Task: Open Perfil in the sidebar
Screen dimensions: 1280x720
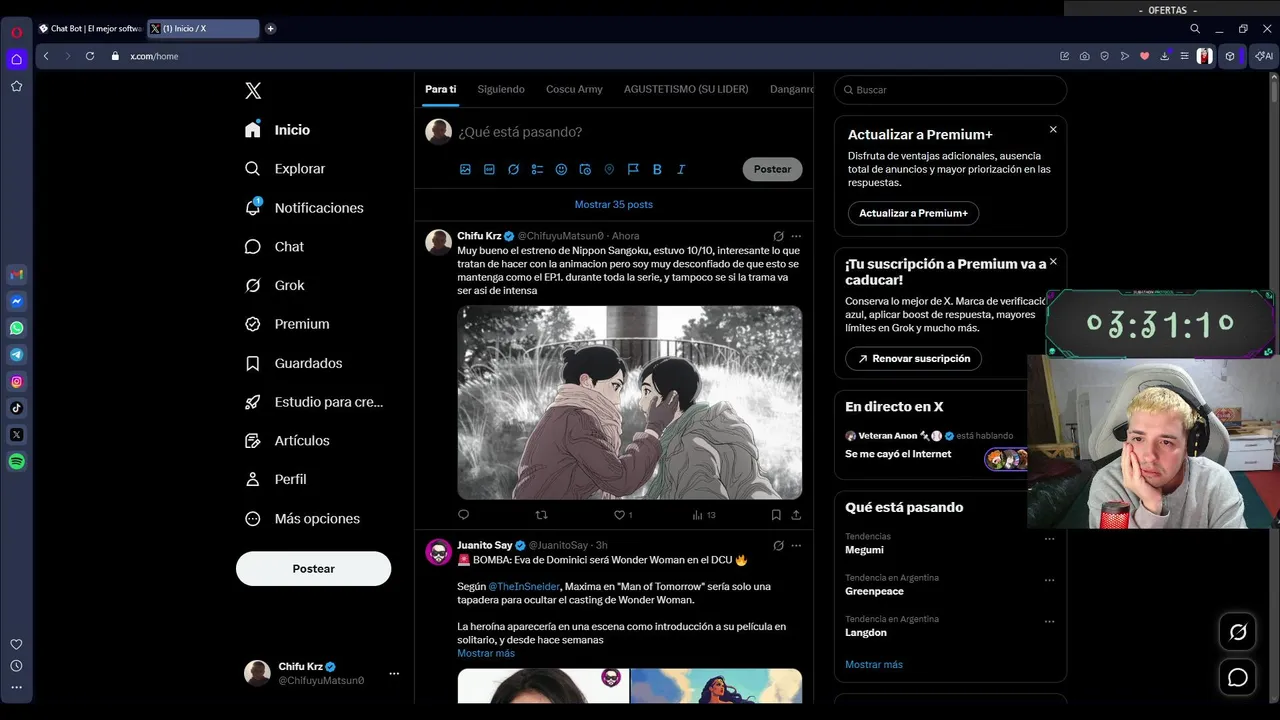Action: coord(276,479)
